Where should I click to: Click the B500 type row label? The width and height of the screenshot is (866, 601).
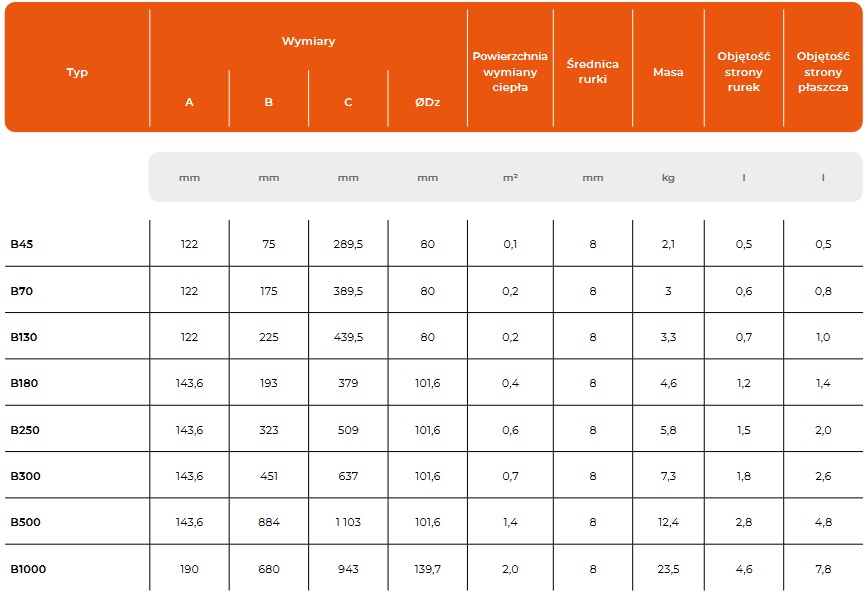click(x=25, y=522)
